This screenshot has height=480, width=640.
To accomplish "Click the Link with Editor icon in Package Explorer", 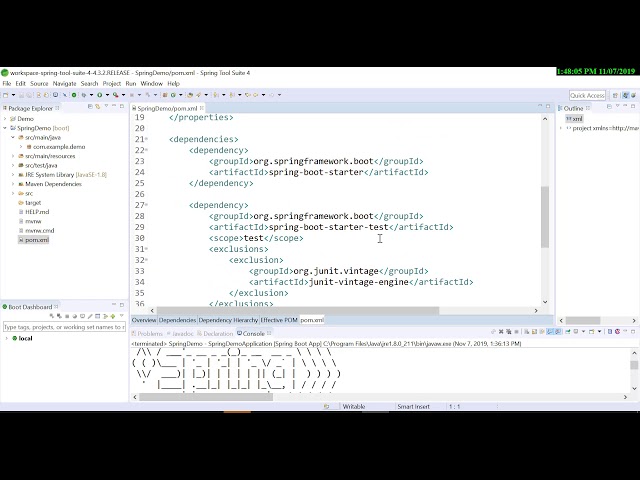I will coord(98,107).
